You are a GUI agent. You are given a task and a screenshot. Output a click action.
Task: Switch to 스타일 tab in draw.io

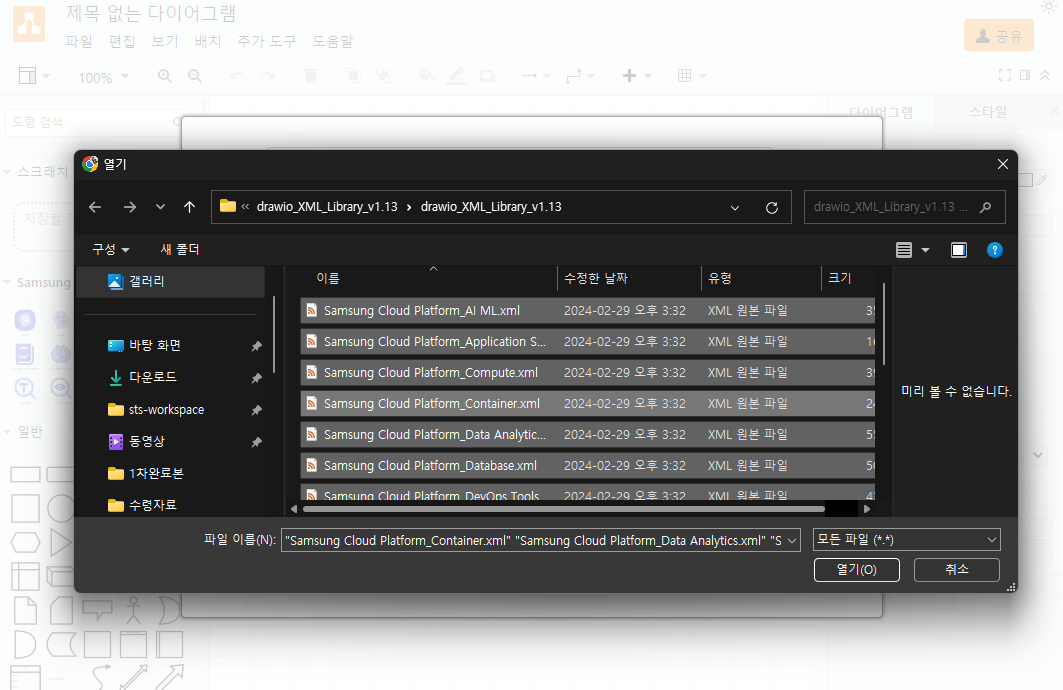pyautogui.click(x=988, y=112)
